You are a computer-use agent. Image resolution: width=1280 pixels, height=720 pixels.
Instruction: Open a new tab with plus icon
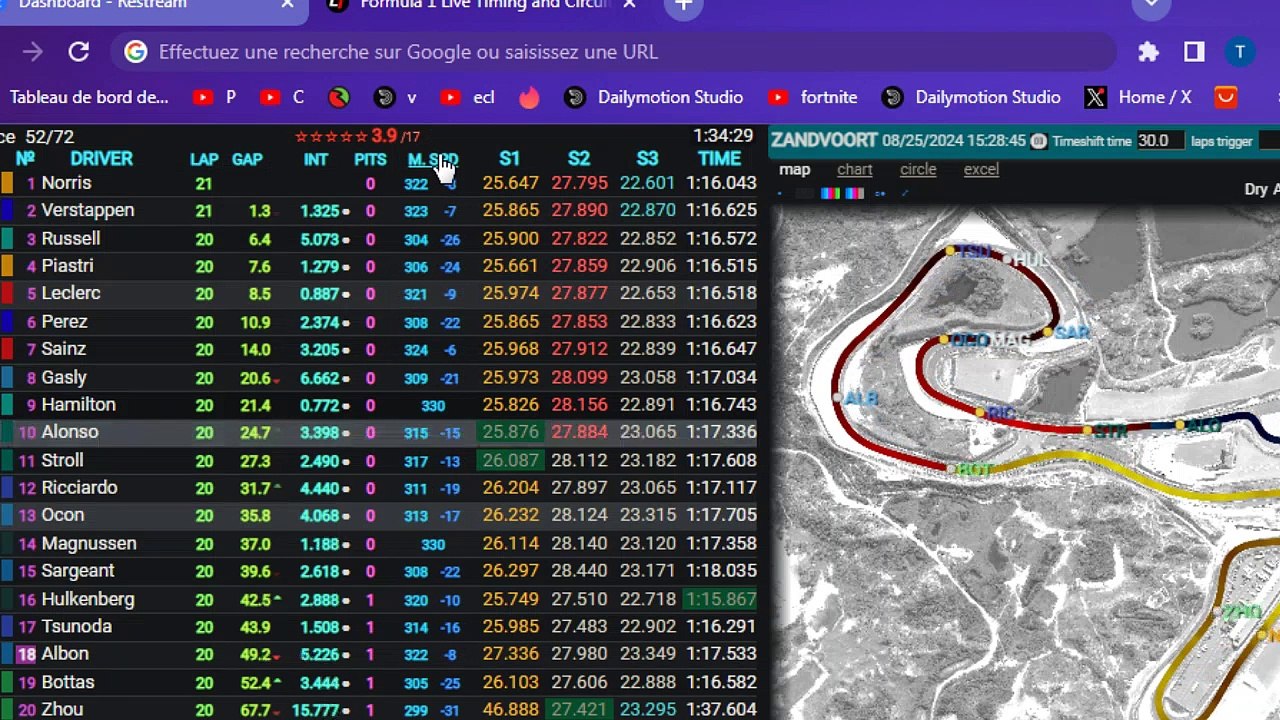pyautogui.click(x=683, y=5)
